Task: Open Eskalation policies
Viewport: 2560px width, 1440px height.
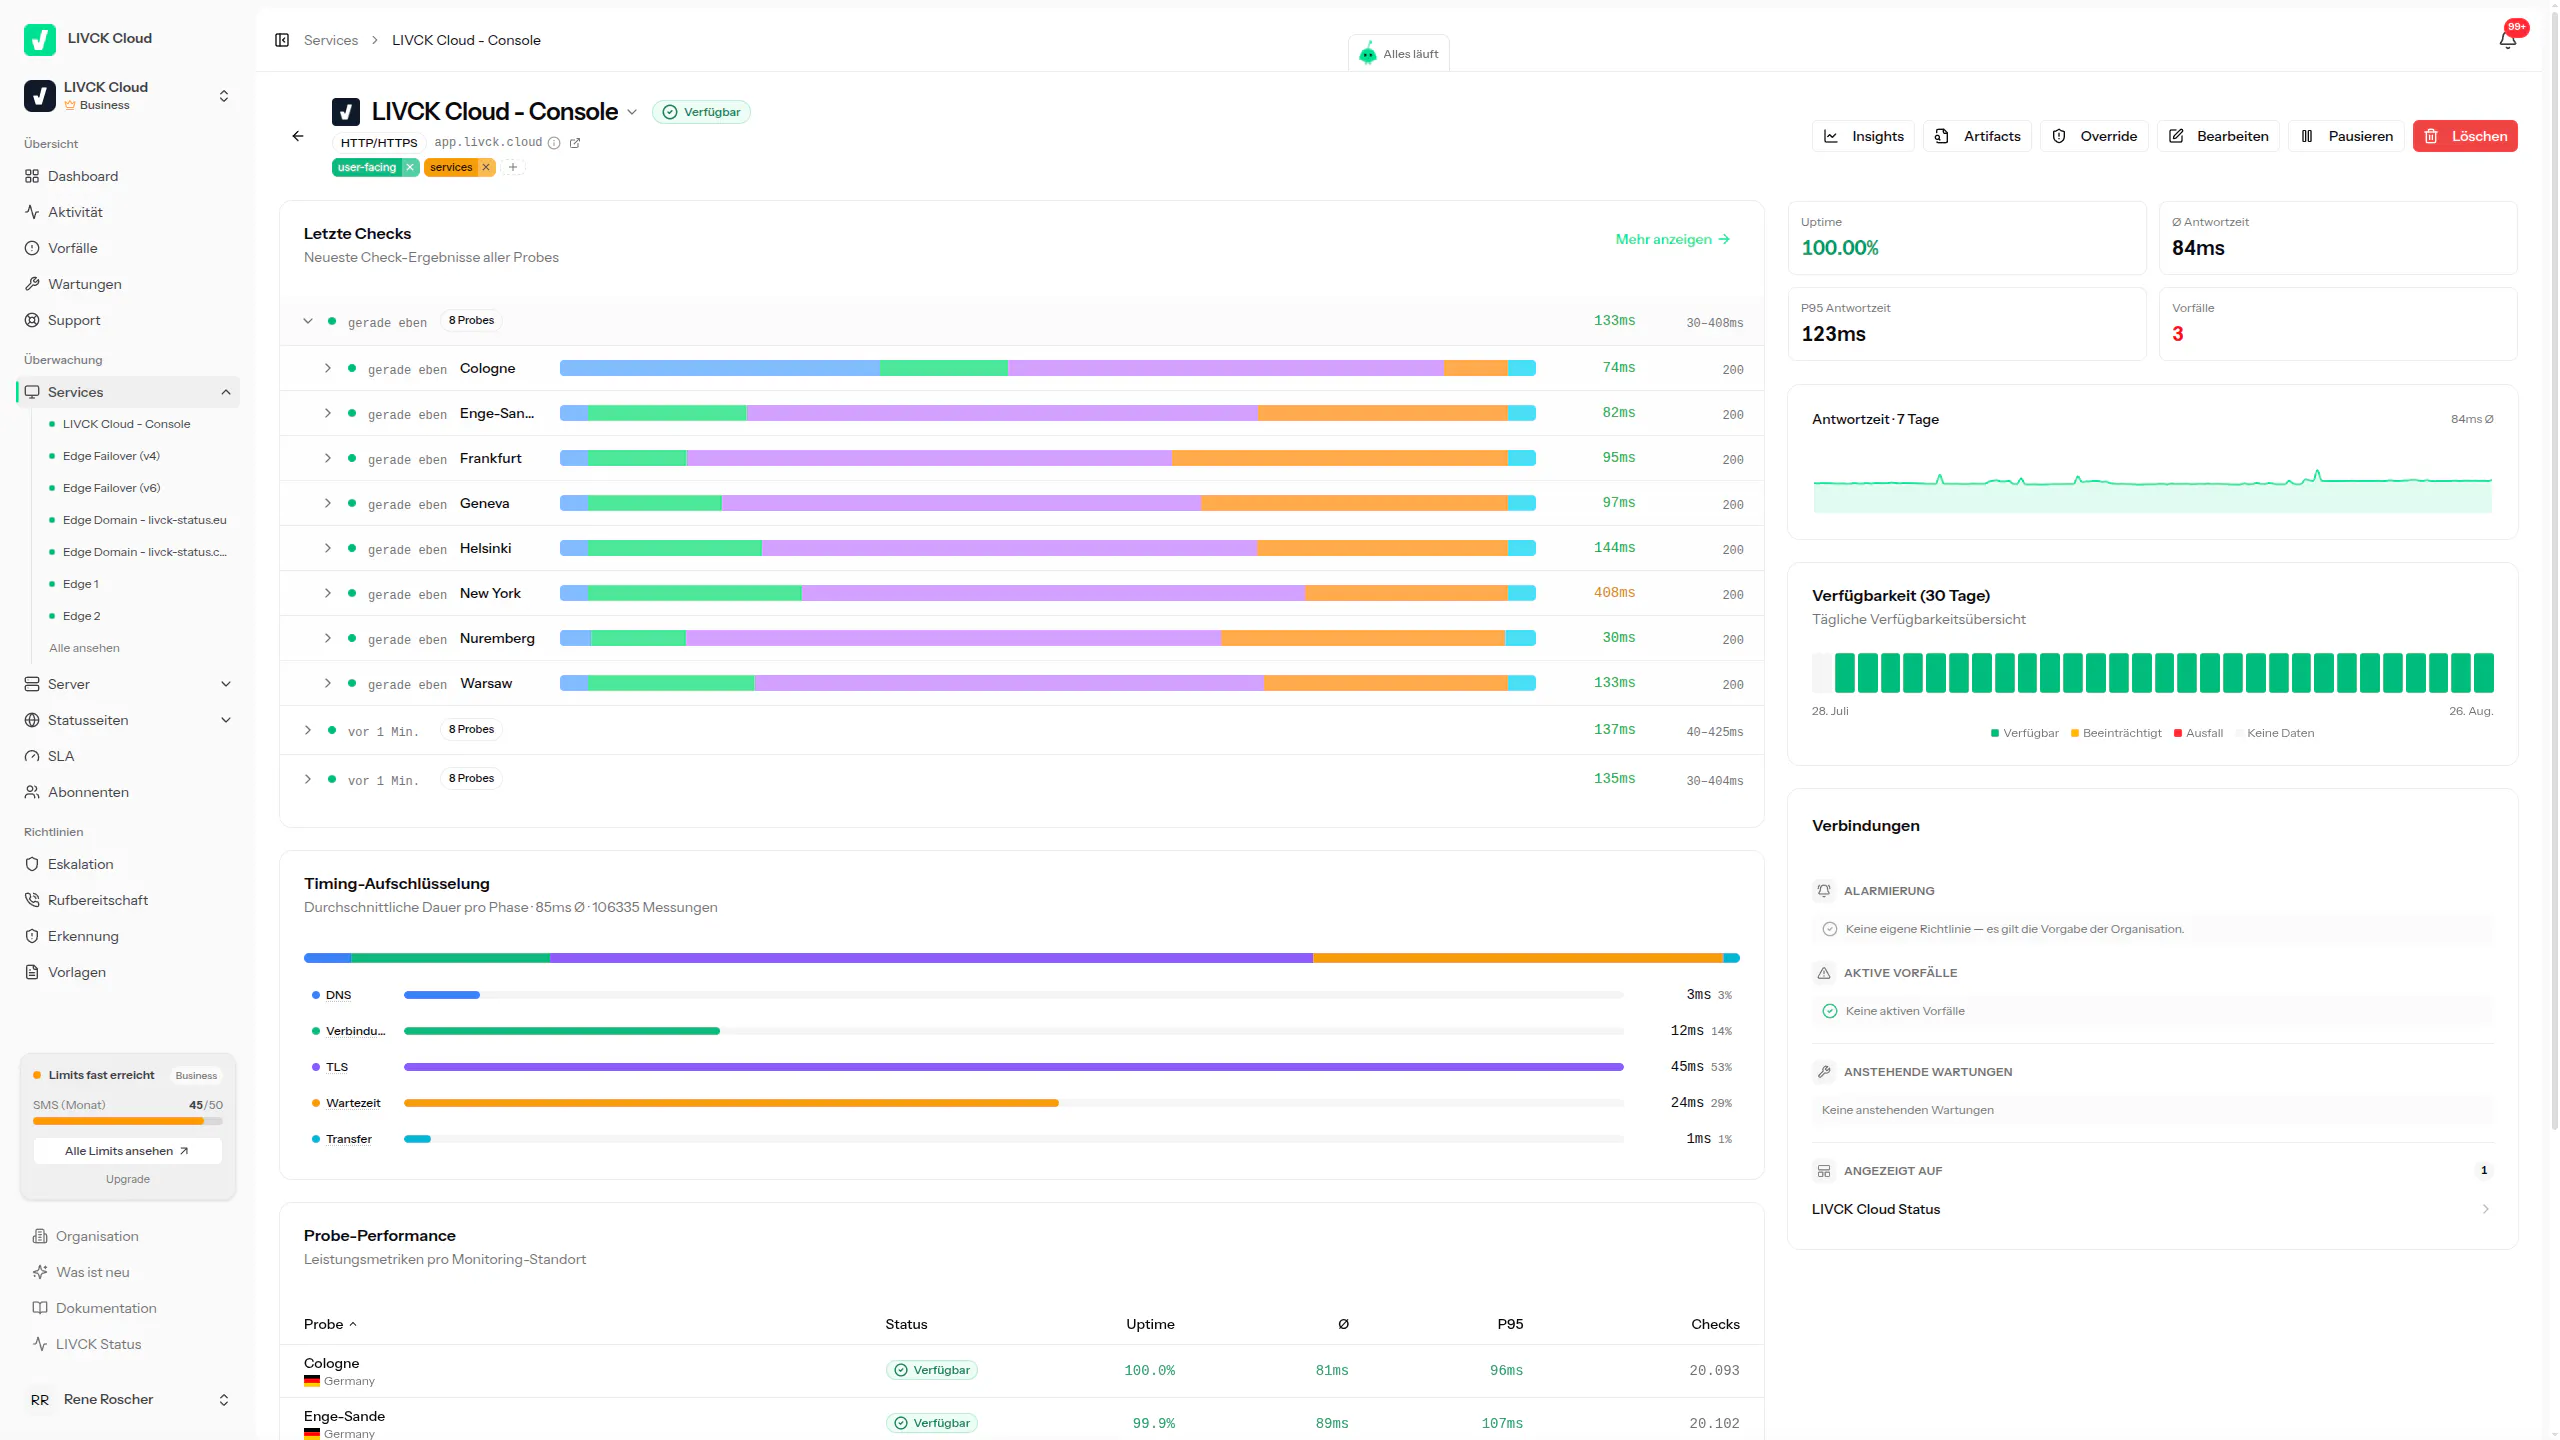Action: [128, 864]
